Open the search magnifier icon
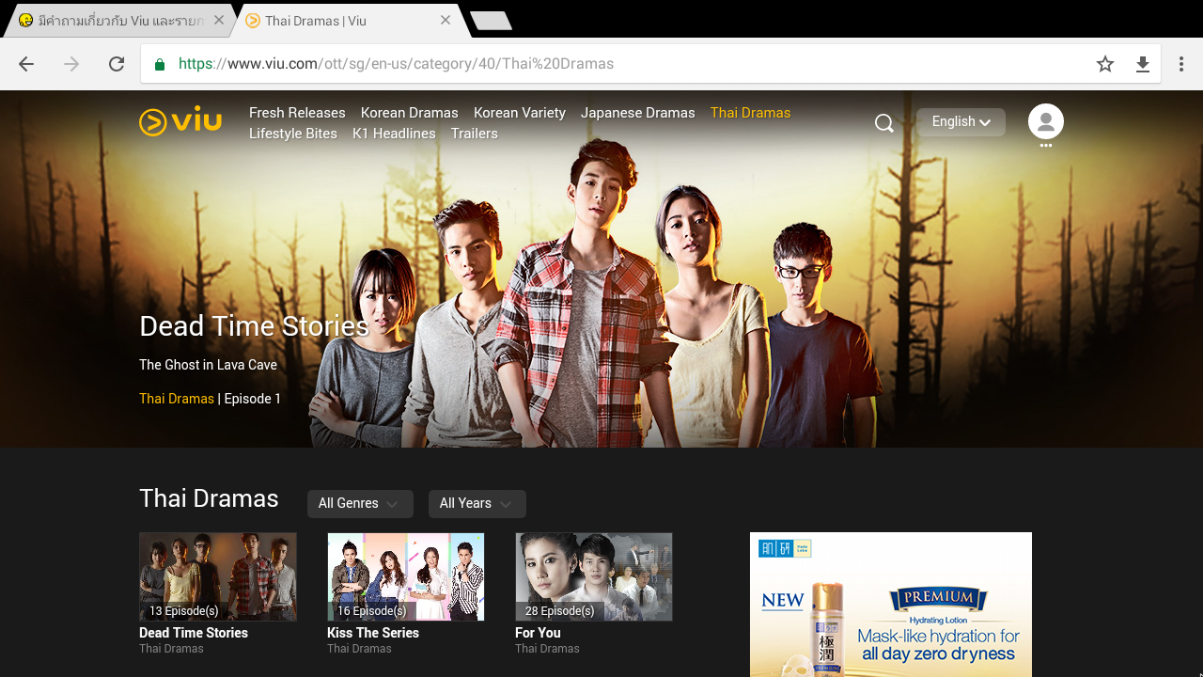1203x677 pixels. [884, 123]
